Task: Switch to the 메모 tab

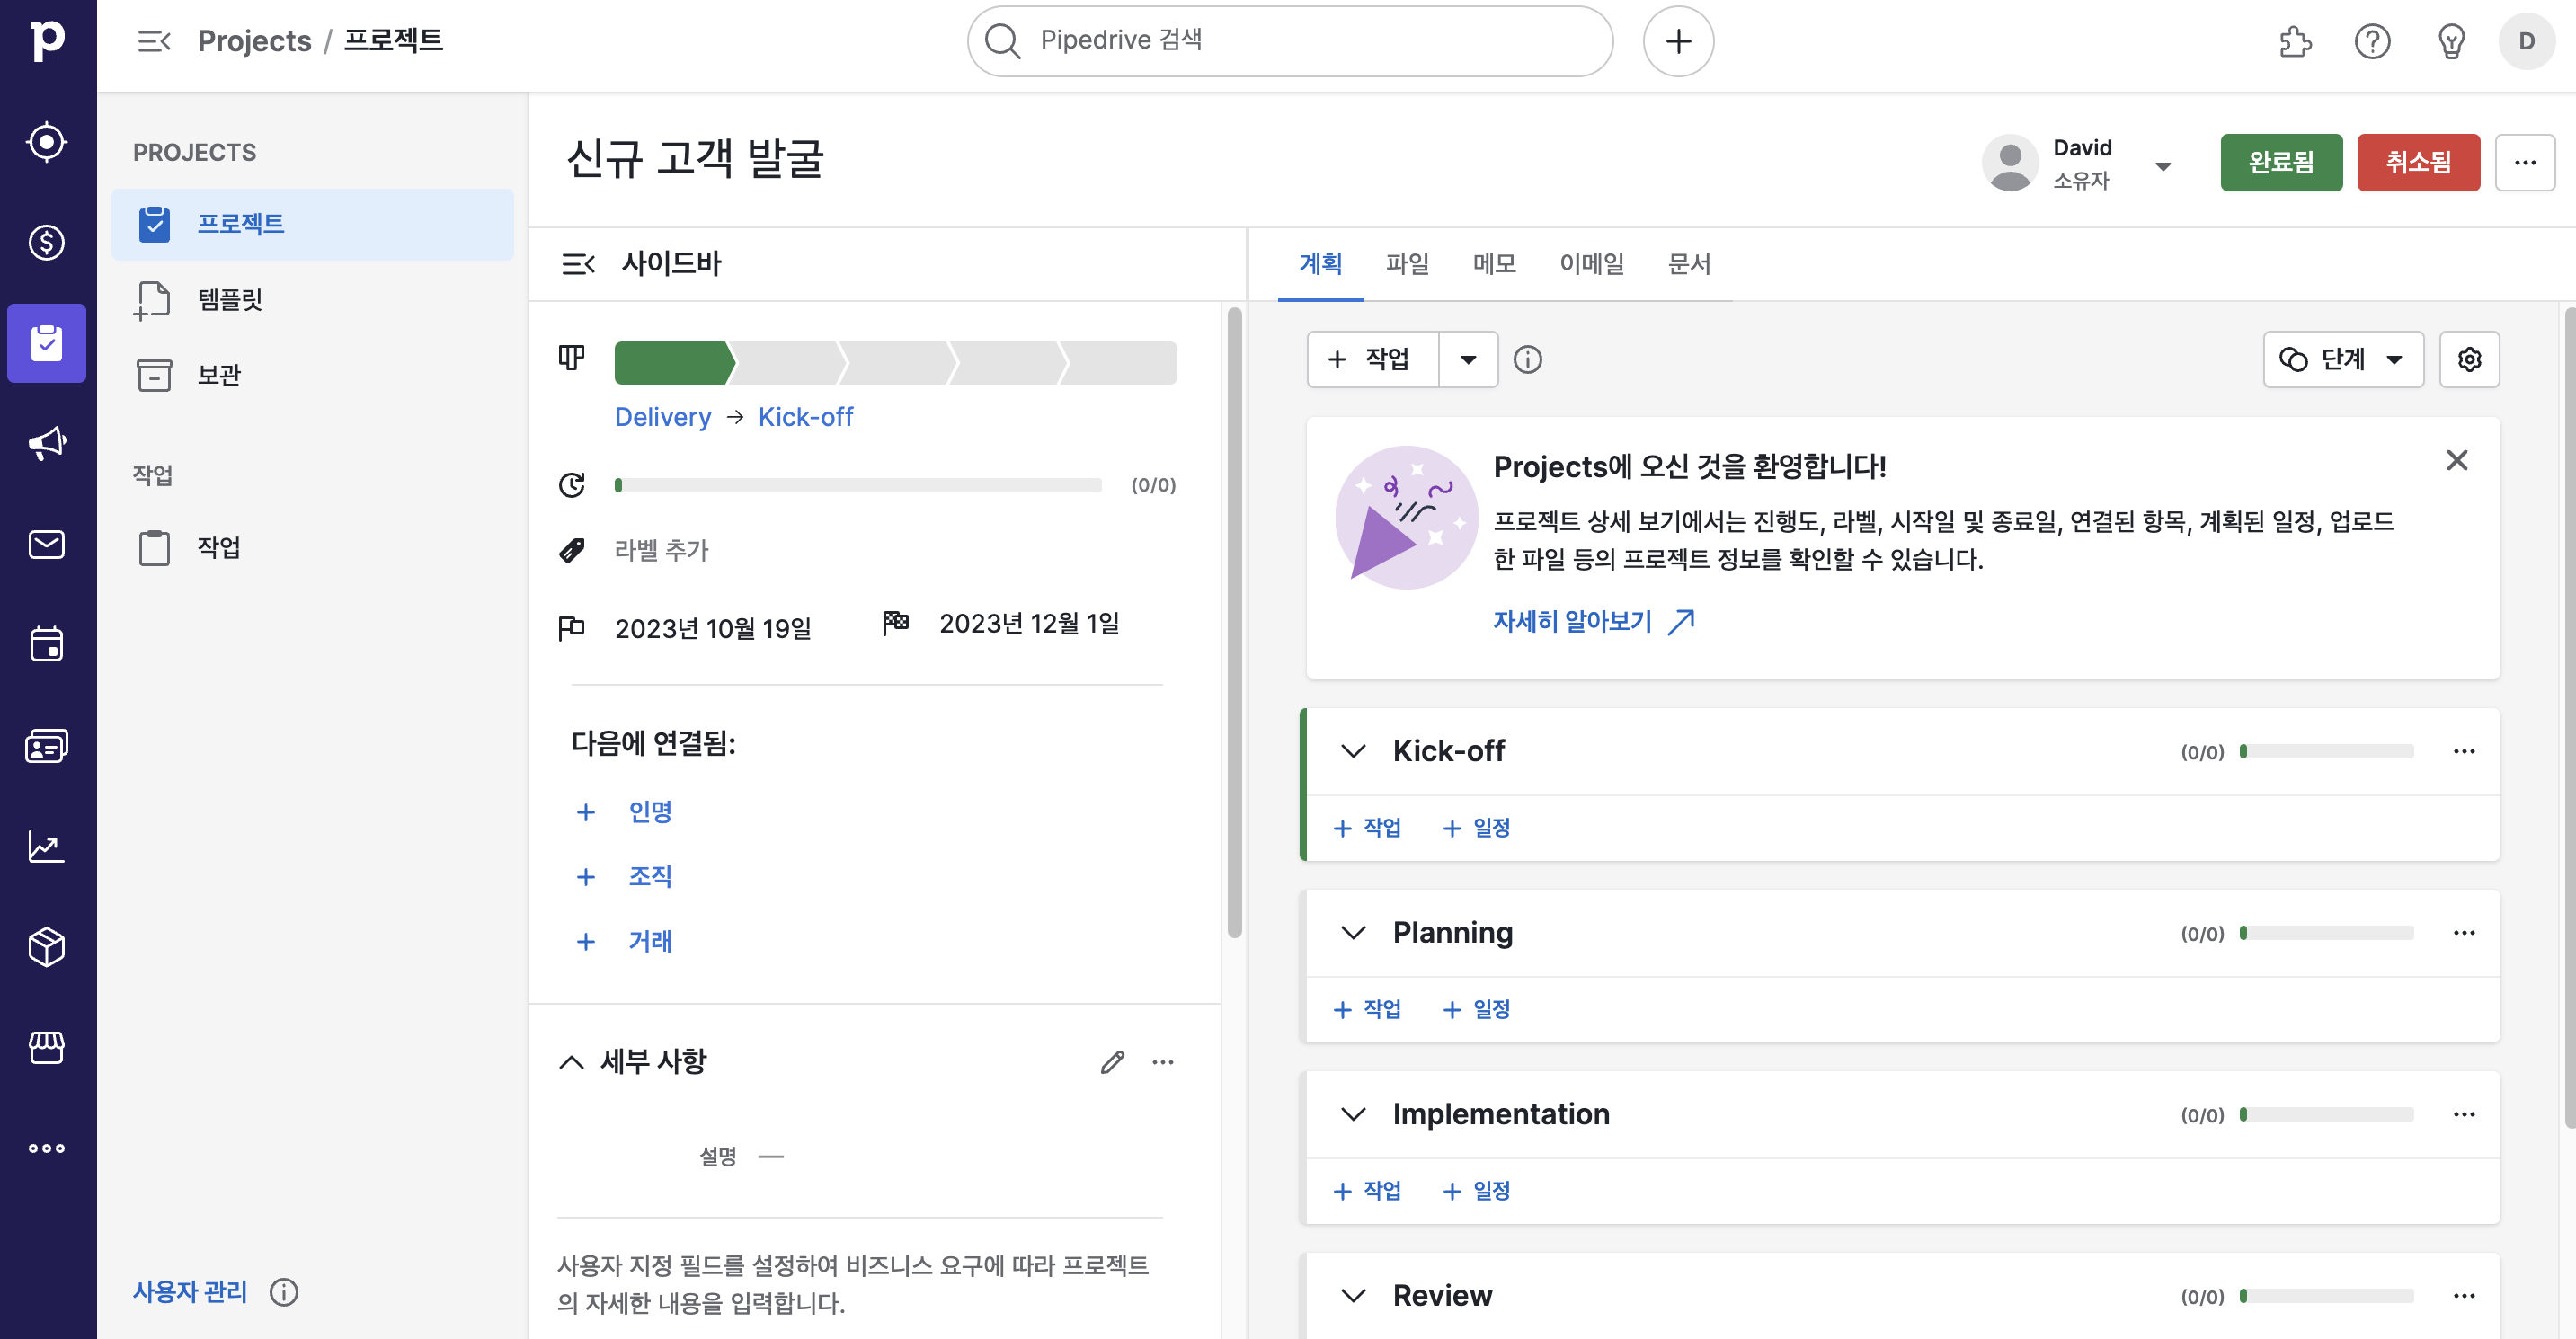Action: pyautogui.click(x=1493, y=264)
